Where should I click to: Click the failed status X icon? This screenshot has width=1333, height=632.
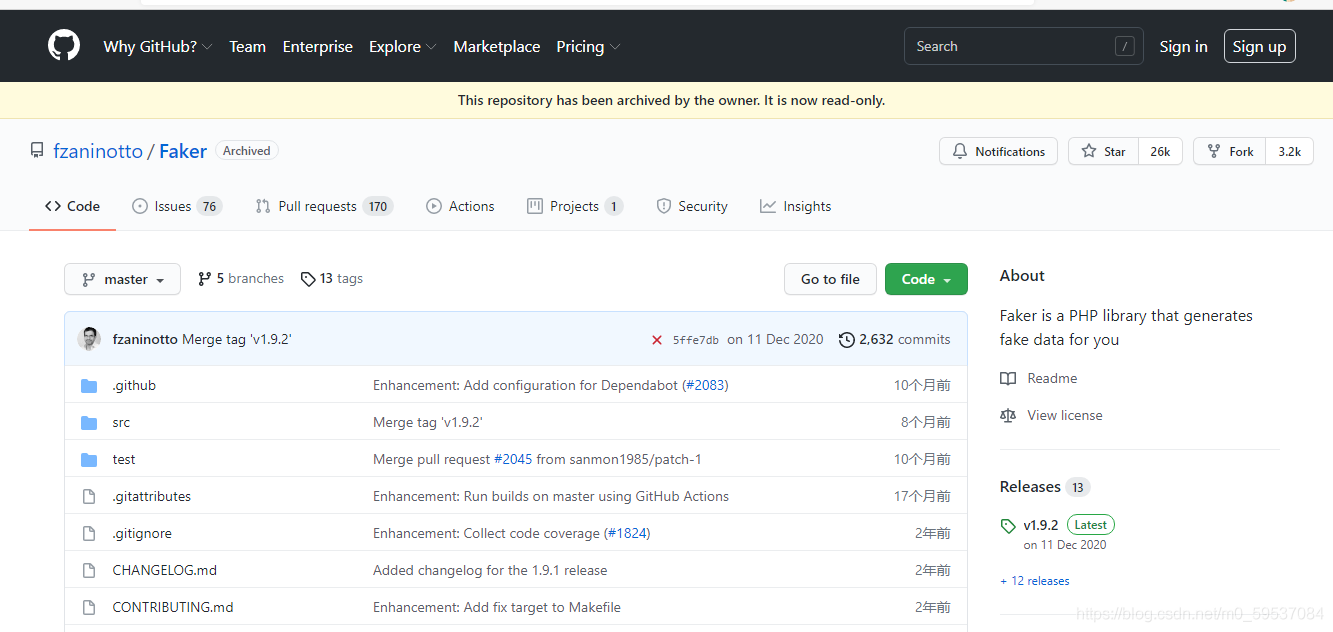click(x=657, y=340)
